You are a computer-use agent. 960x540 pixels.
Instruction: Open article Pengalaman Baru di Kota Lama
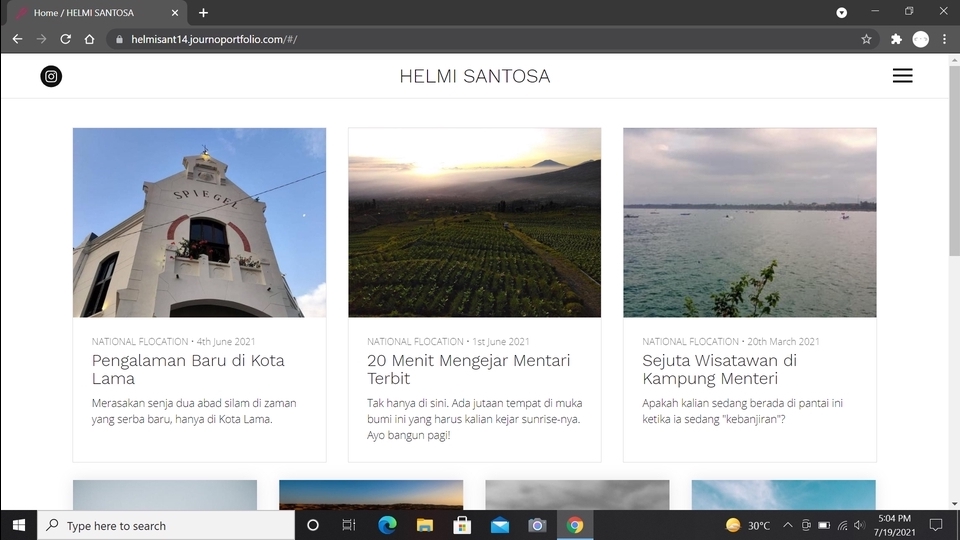pyautogui.click(x=188, y=369)
